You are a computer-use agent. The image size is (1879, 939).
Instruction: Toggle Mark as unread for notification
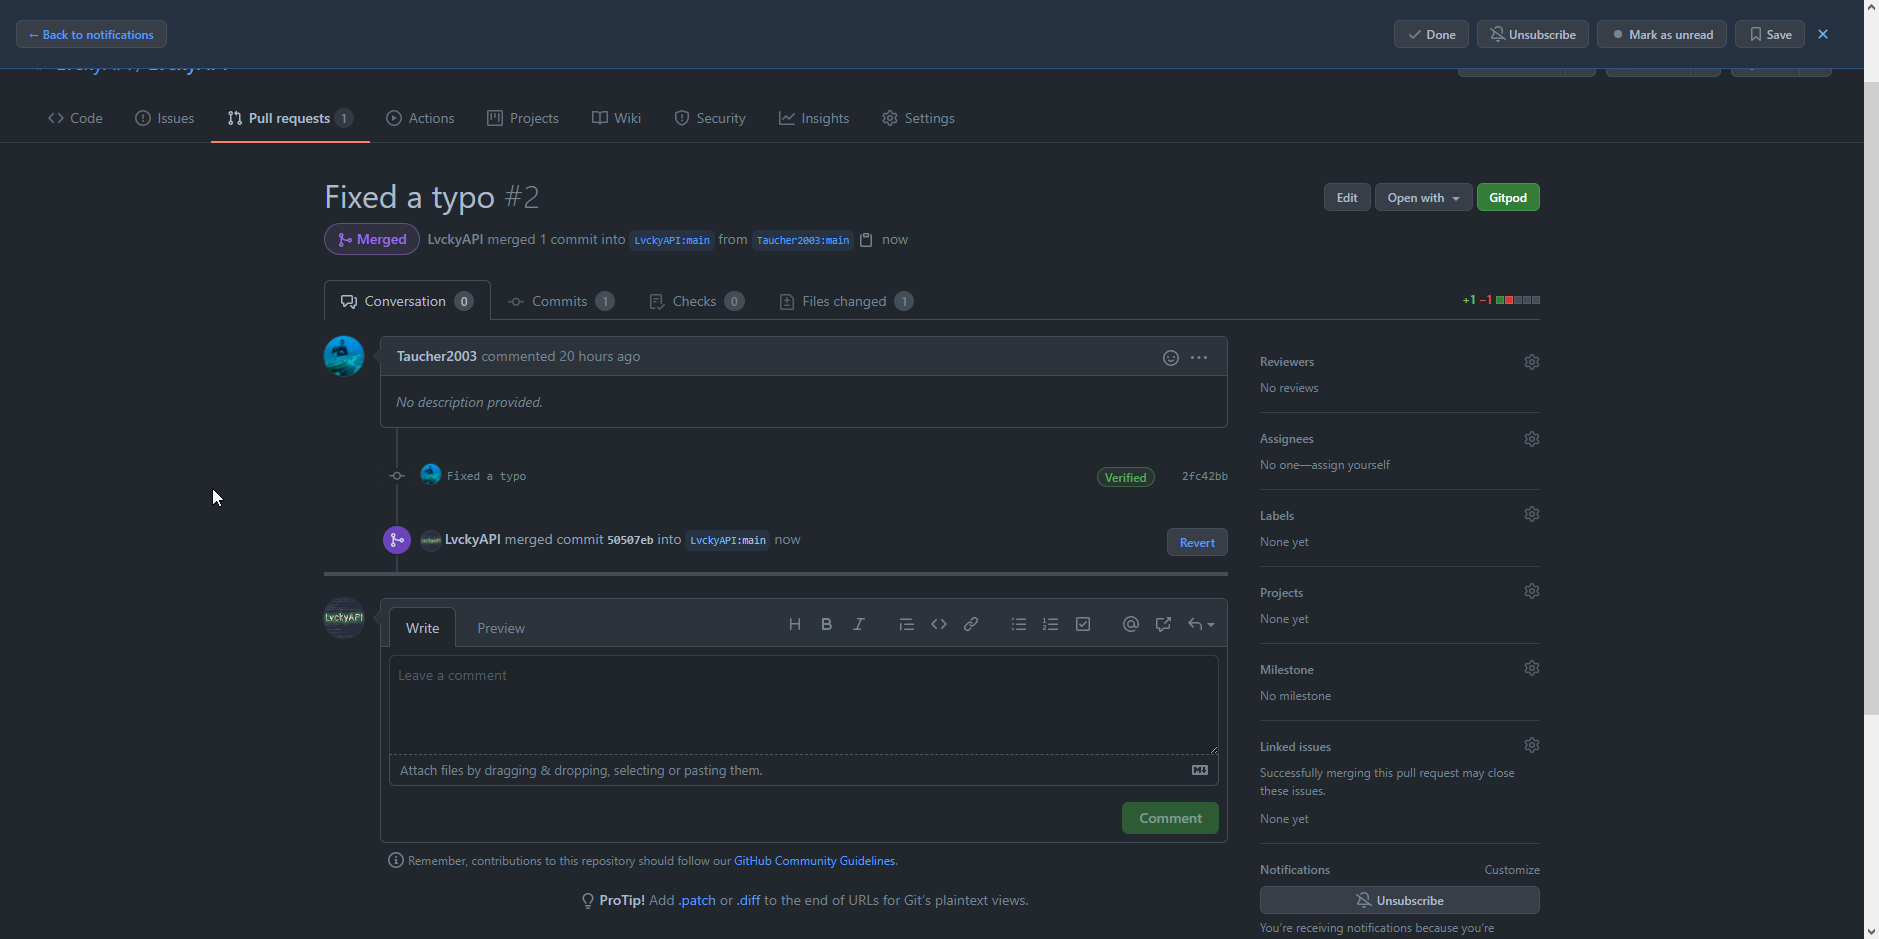(1661, 34)
